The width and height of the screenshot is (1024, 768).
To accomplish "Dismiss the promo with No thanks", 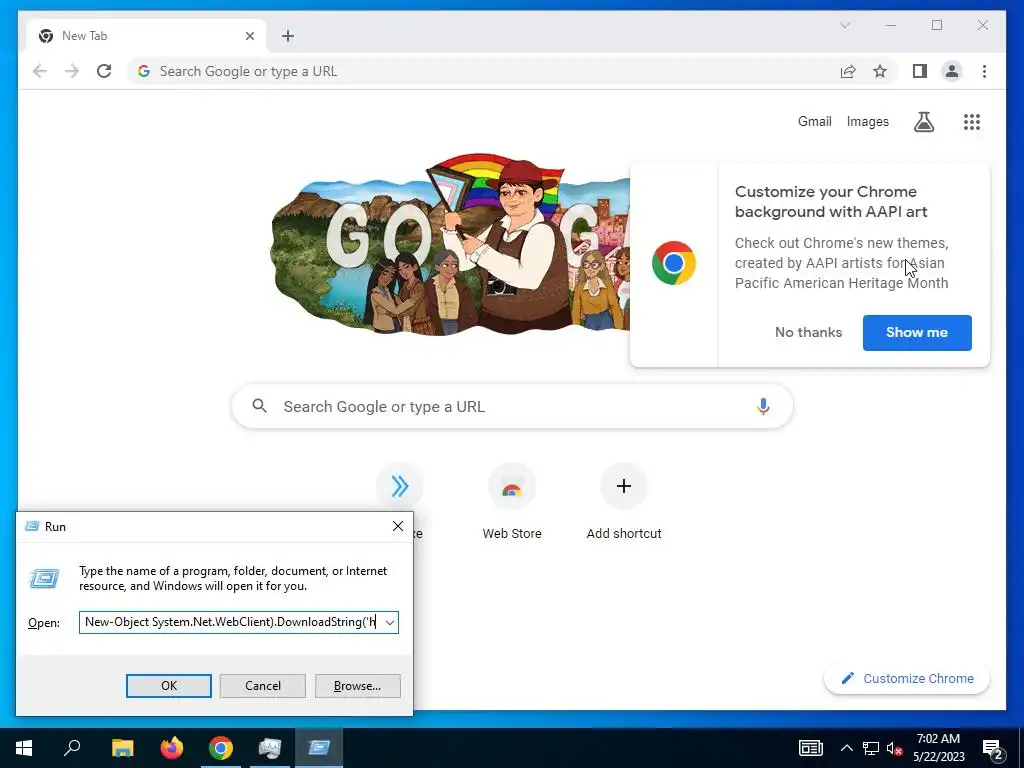I will tap(808, 332).
